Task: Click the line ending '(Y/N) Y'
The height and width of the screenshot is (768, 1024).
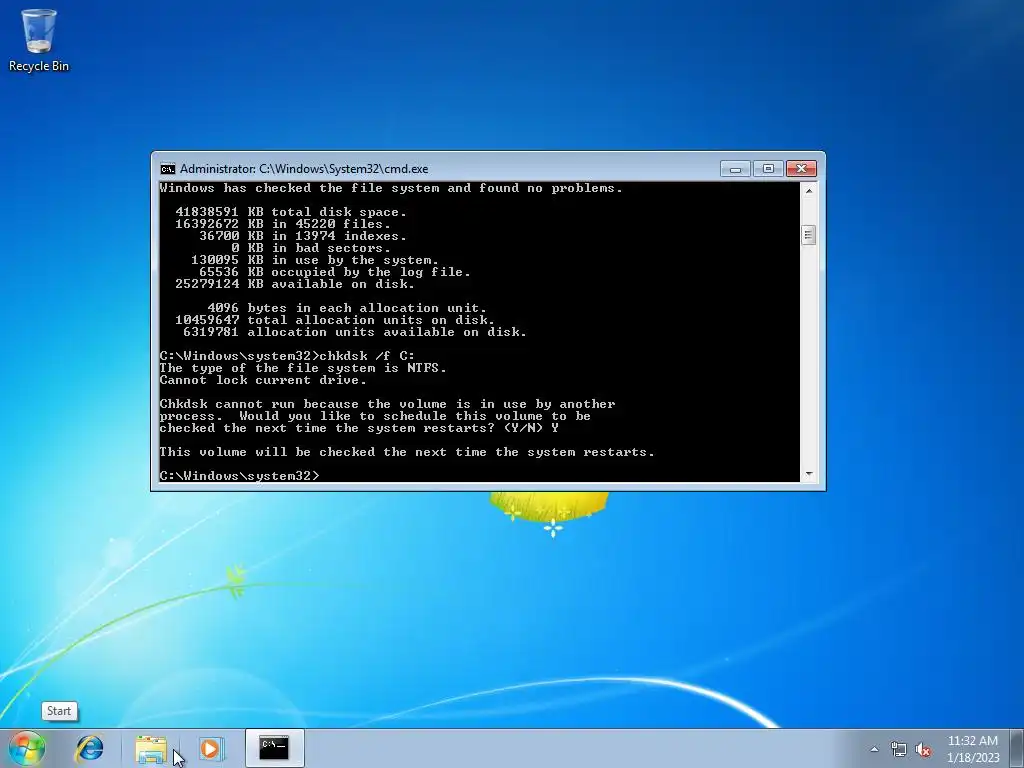Action: point(359,428)
